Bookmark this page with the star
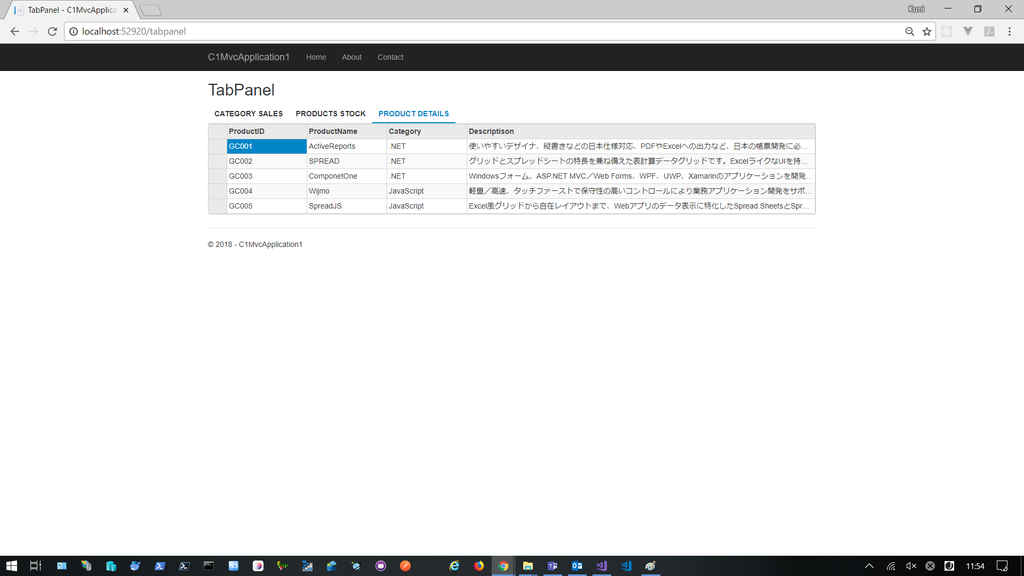This screenshot has width=1024, height=576. coord(927,31)
